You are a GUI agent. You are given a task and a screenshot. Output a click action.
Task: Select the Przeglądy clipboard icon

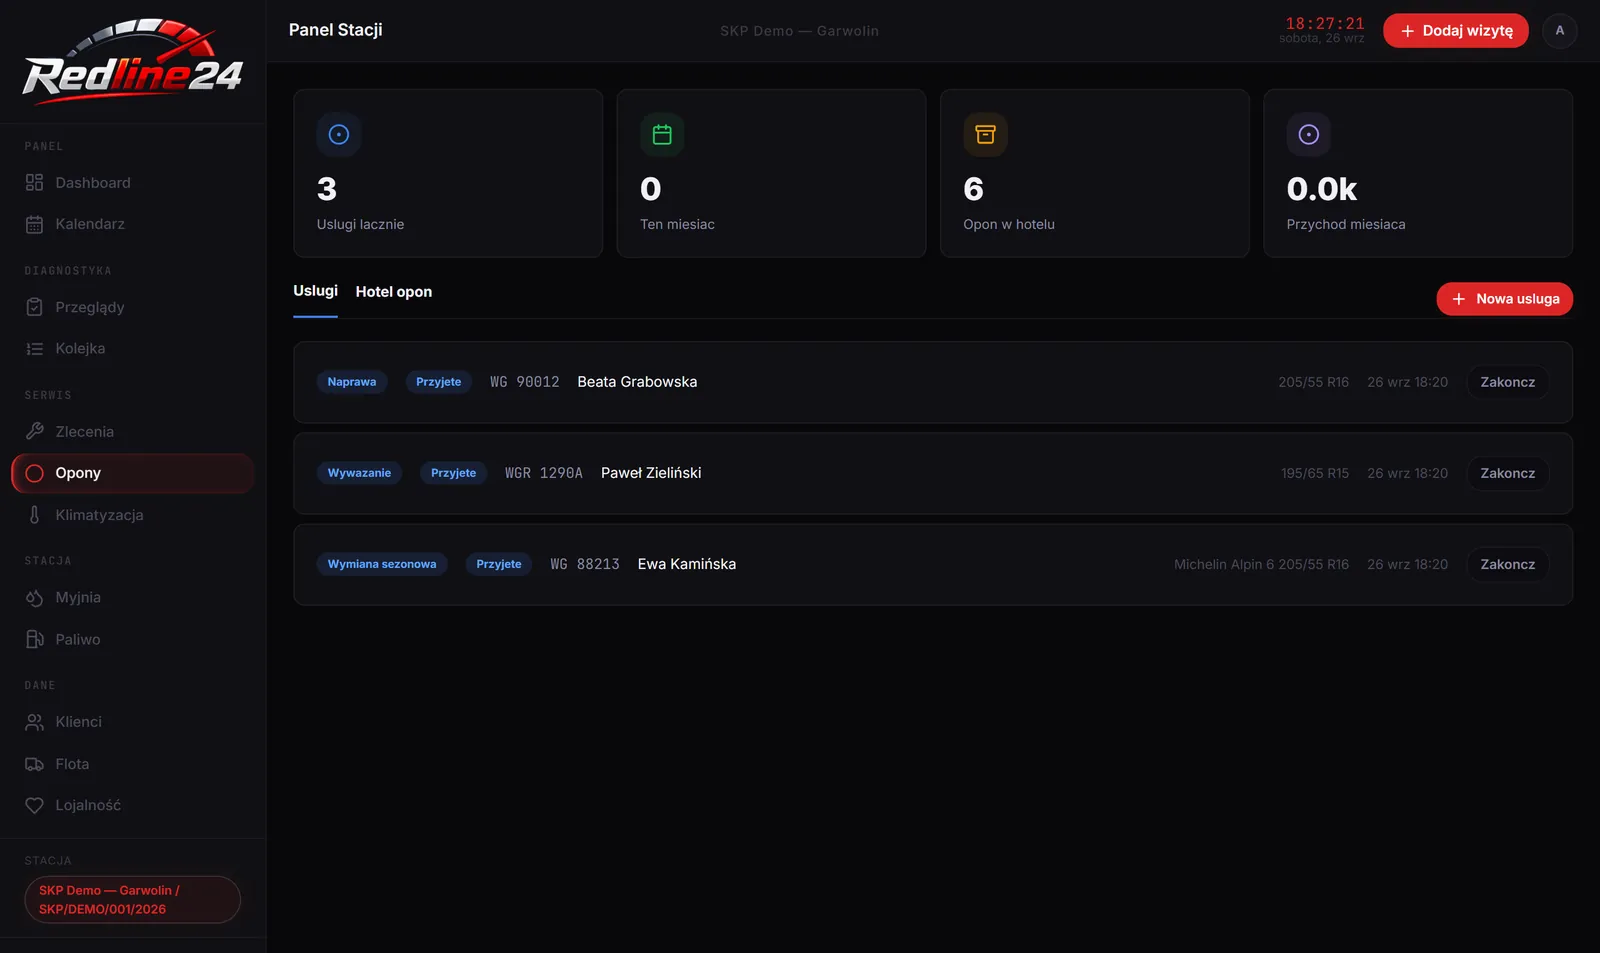pos(34,307)
